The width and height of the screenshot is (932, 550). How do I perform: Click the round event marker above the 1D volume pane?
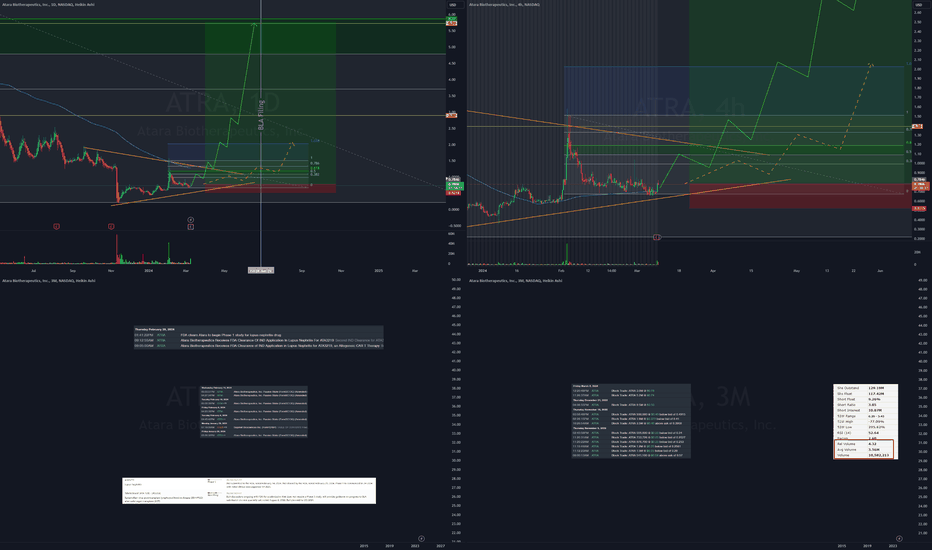[x=190, y=220]
